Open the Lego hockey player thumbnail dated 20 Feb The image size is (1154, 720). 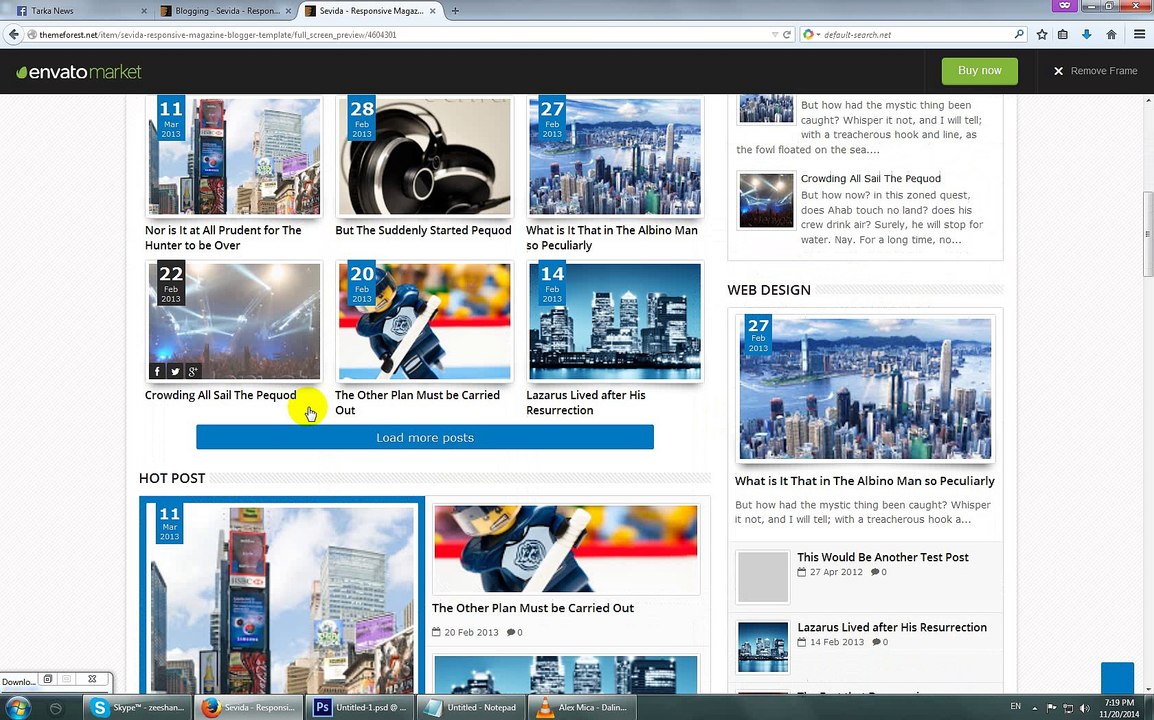[x=425, y=321]
